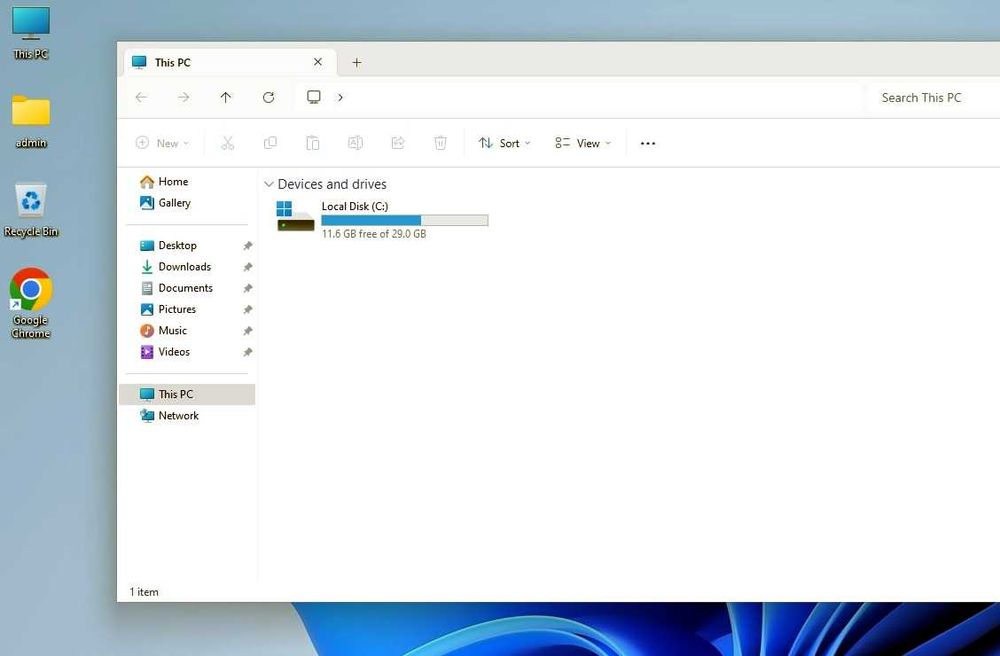Click the monitor icon in the address bar
Image resolution: width=1000 pixels, height=656 pixels.
click(x=314, y=97)
